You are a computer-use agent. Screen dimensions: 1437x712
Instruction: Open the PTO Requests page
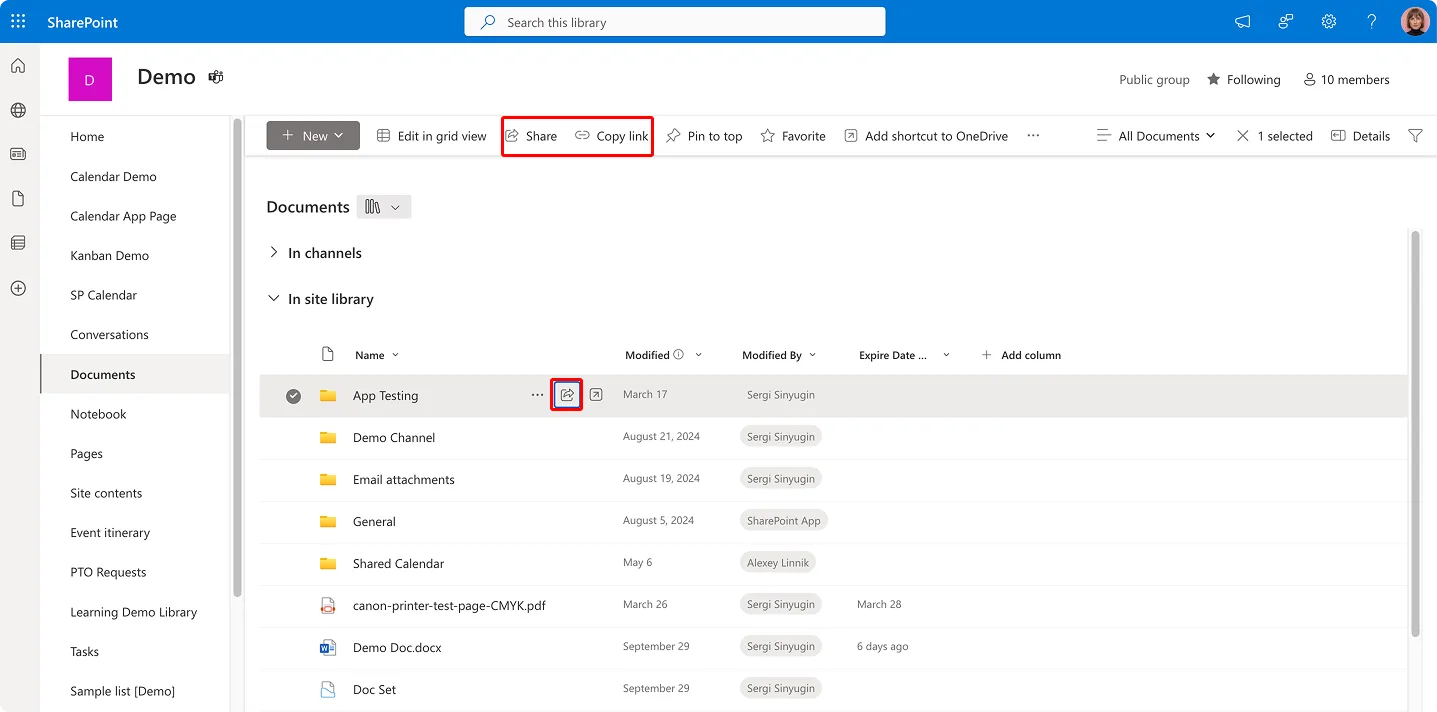(107, 572)
